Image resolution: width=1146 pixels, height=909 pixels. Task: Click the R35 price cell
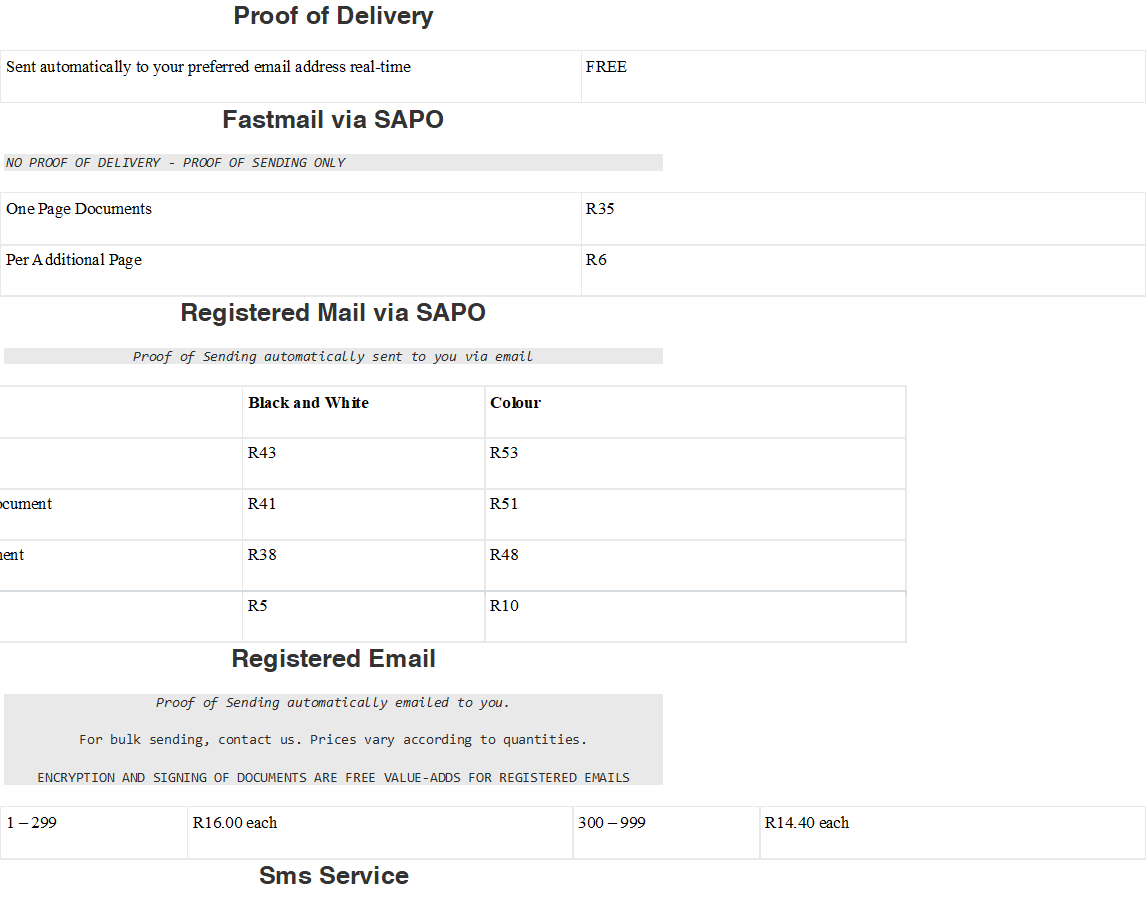(x=600, y=209)
